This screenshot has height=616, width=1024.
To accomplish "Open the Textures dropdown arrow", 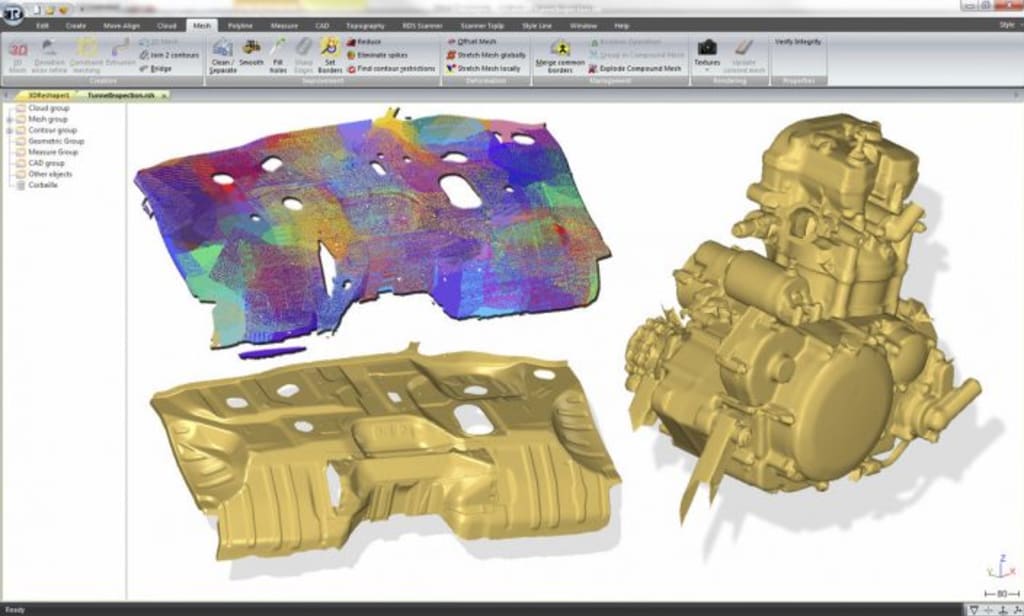I will click(708, 68).
